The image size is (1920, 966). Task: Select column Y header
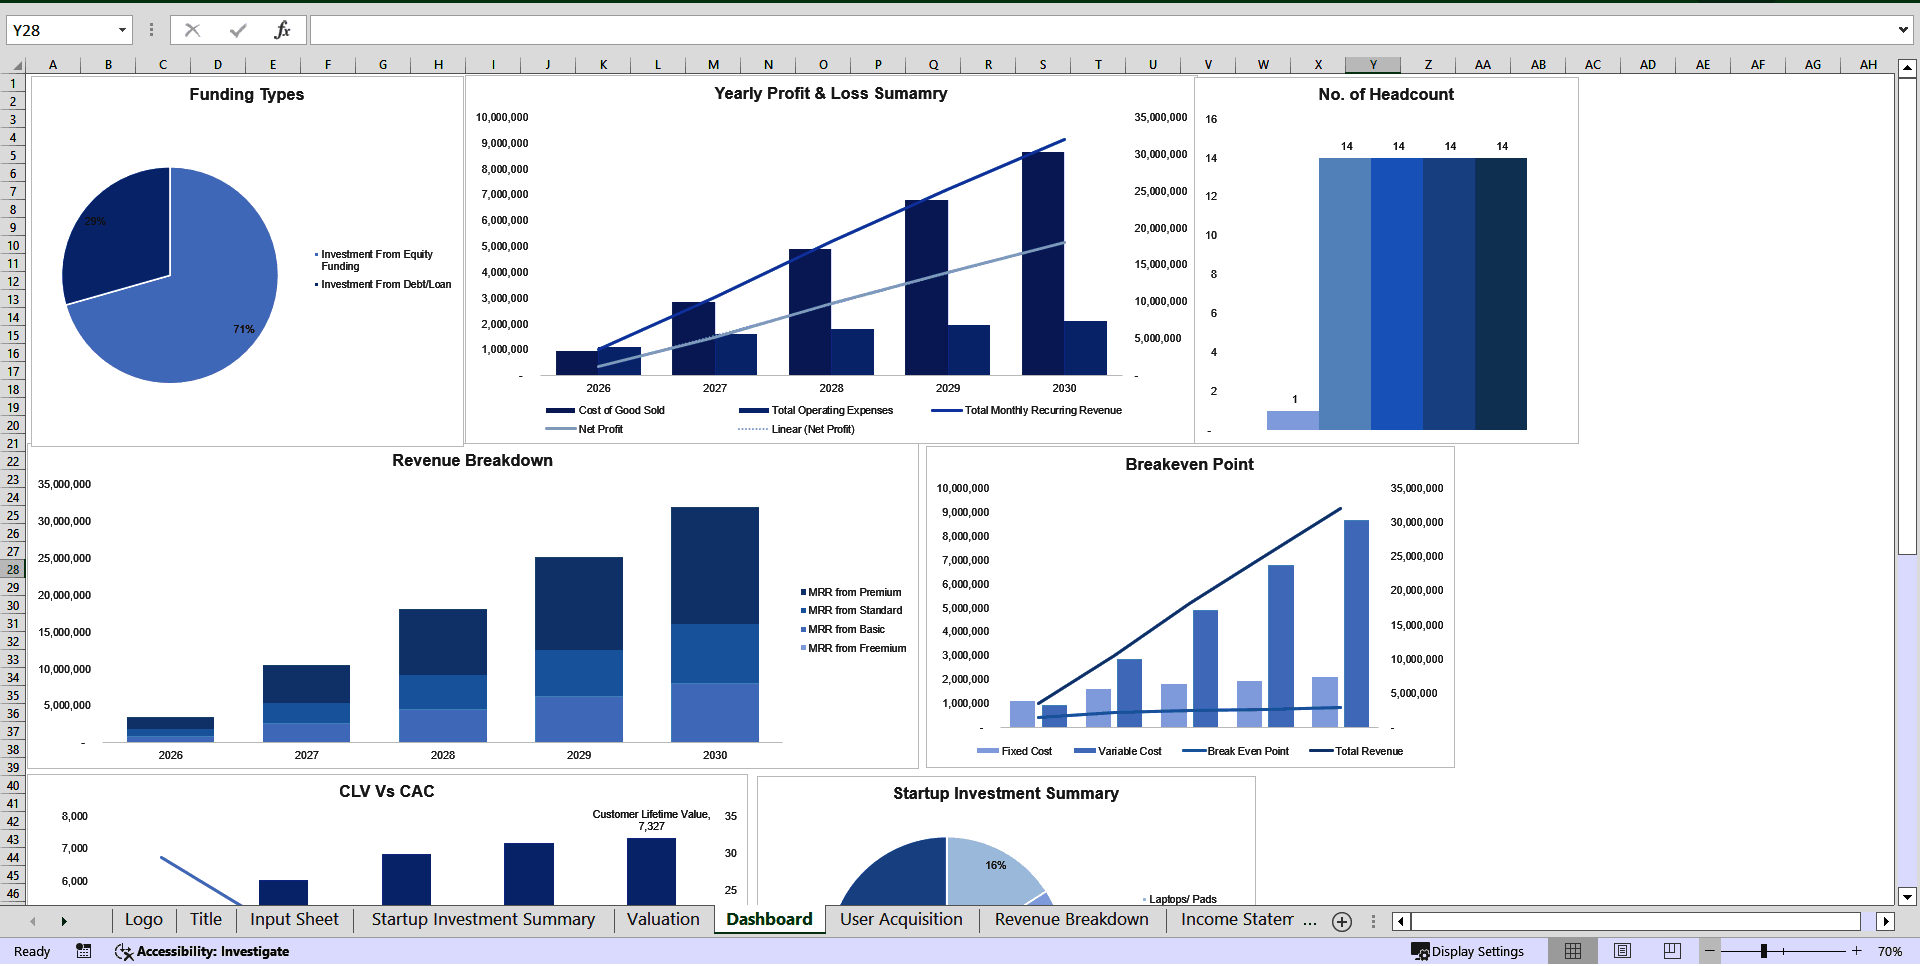[x=1372, y=64]
